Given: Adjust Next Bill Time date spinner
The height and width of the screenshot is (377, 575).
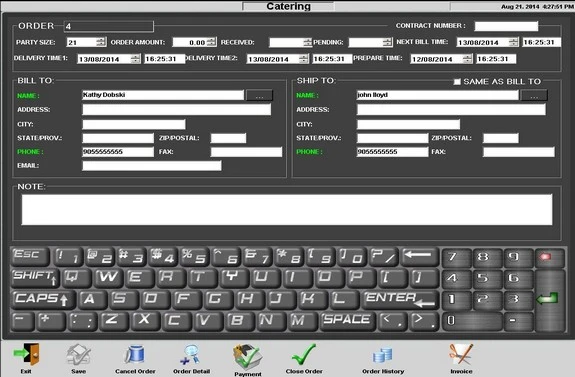Looking at the screenshot, I should tap(514, 42).
